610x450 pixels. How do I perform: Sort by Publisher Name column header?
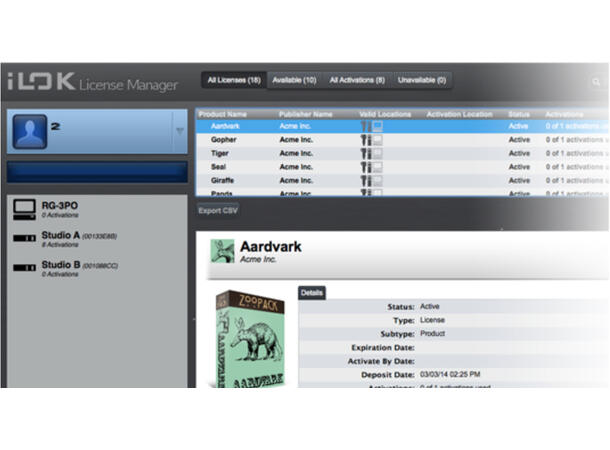(x=305, y=114)
